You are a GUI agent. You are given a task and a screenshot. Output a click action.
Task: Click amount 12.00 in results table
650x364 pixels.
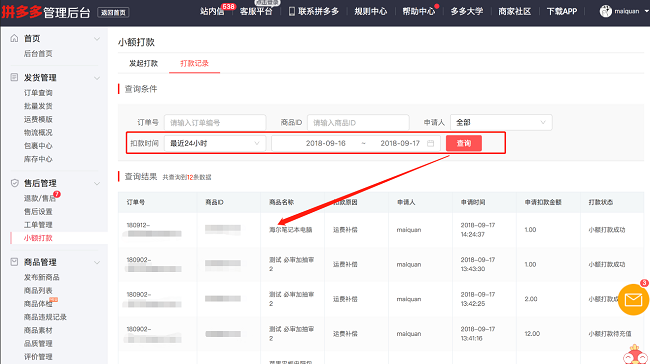[532, 334]
